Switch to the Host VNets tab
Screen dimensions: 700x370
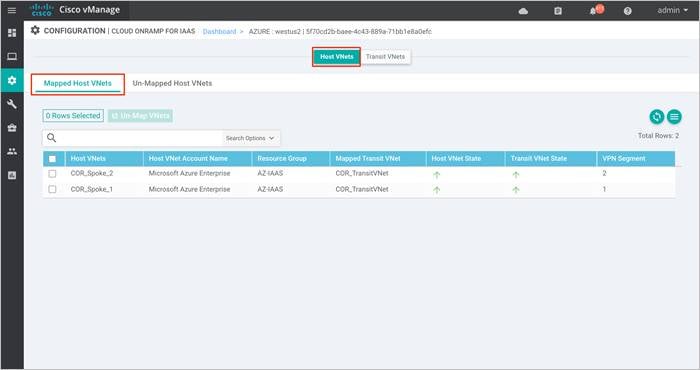point(337,57)
